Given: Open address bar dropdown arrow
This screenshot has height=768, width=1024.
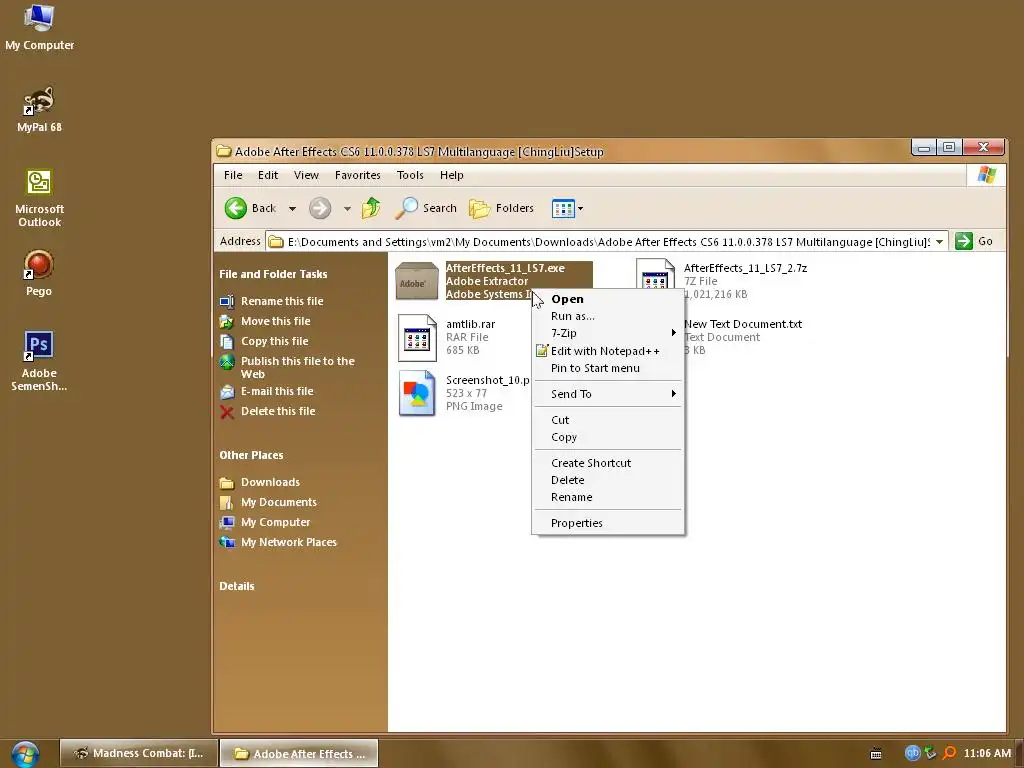Looking at the screenshot, I should 939,242.
